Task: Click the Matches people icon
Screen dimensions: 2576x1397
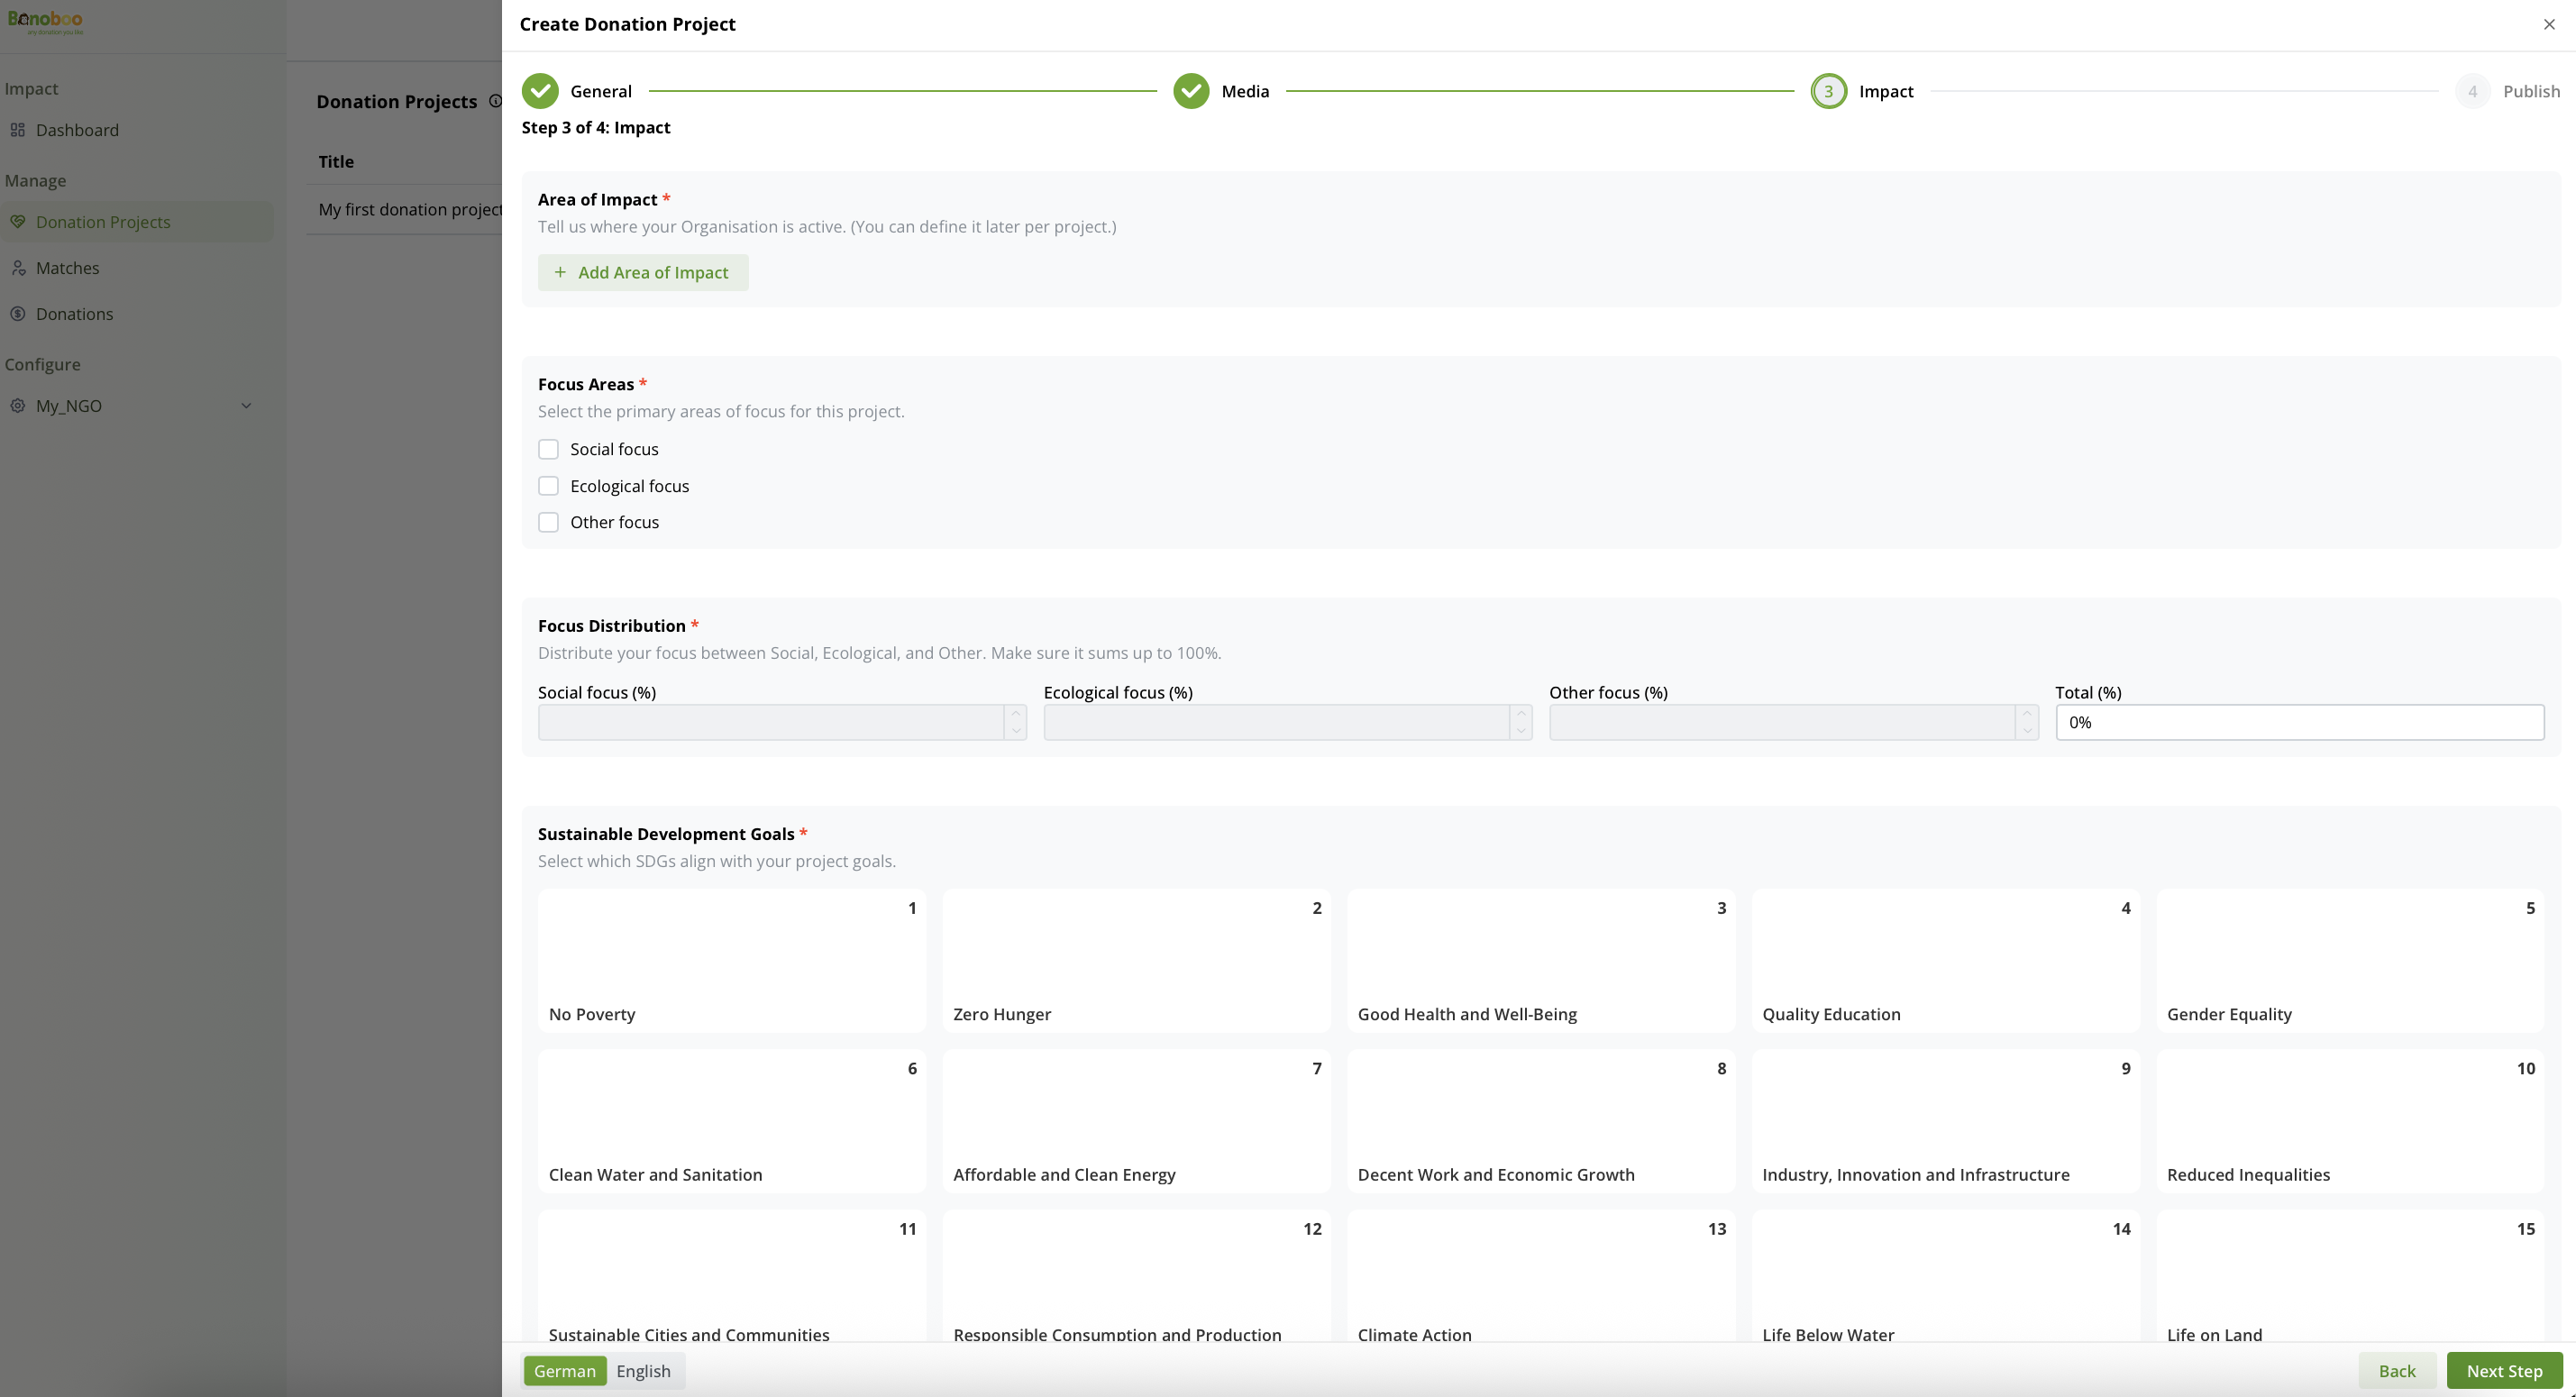Action: pyautogui.click(x=18, y=268)
